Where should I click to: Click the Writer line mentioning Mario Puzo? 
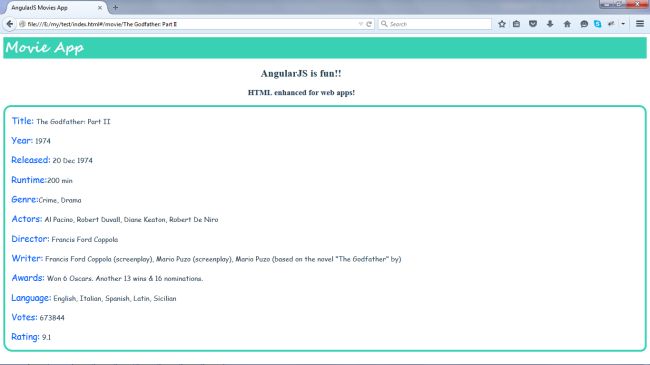(223, 259)
